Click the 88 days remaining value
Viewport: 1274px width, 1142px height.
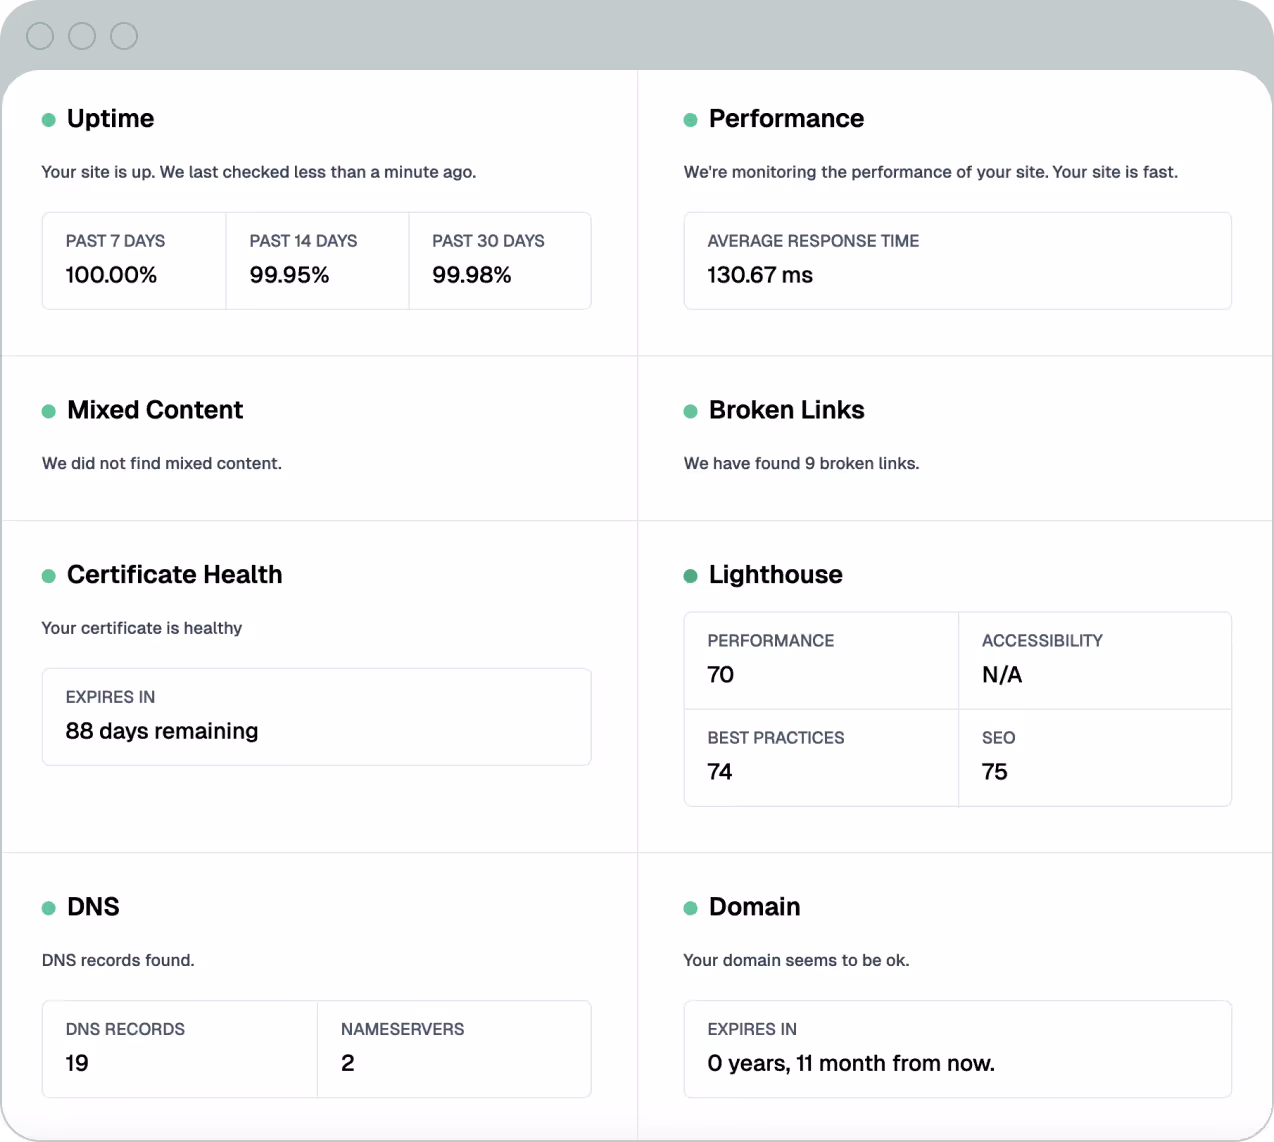point(162,731)
